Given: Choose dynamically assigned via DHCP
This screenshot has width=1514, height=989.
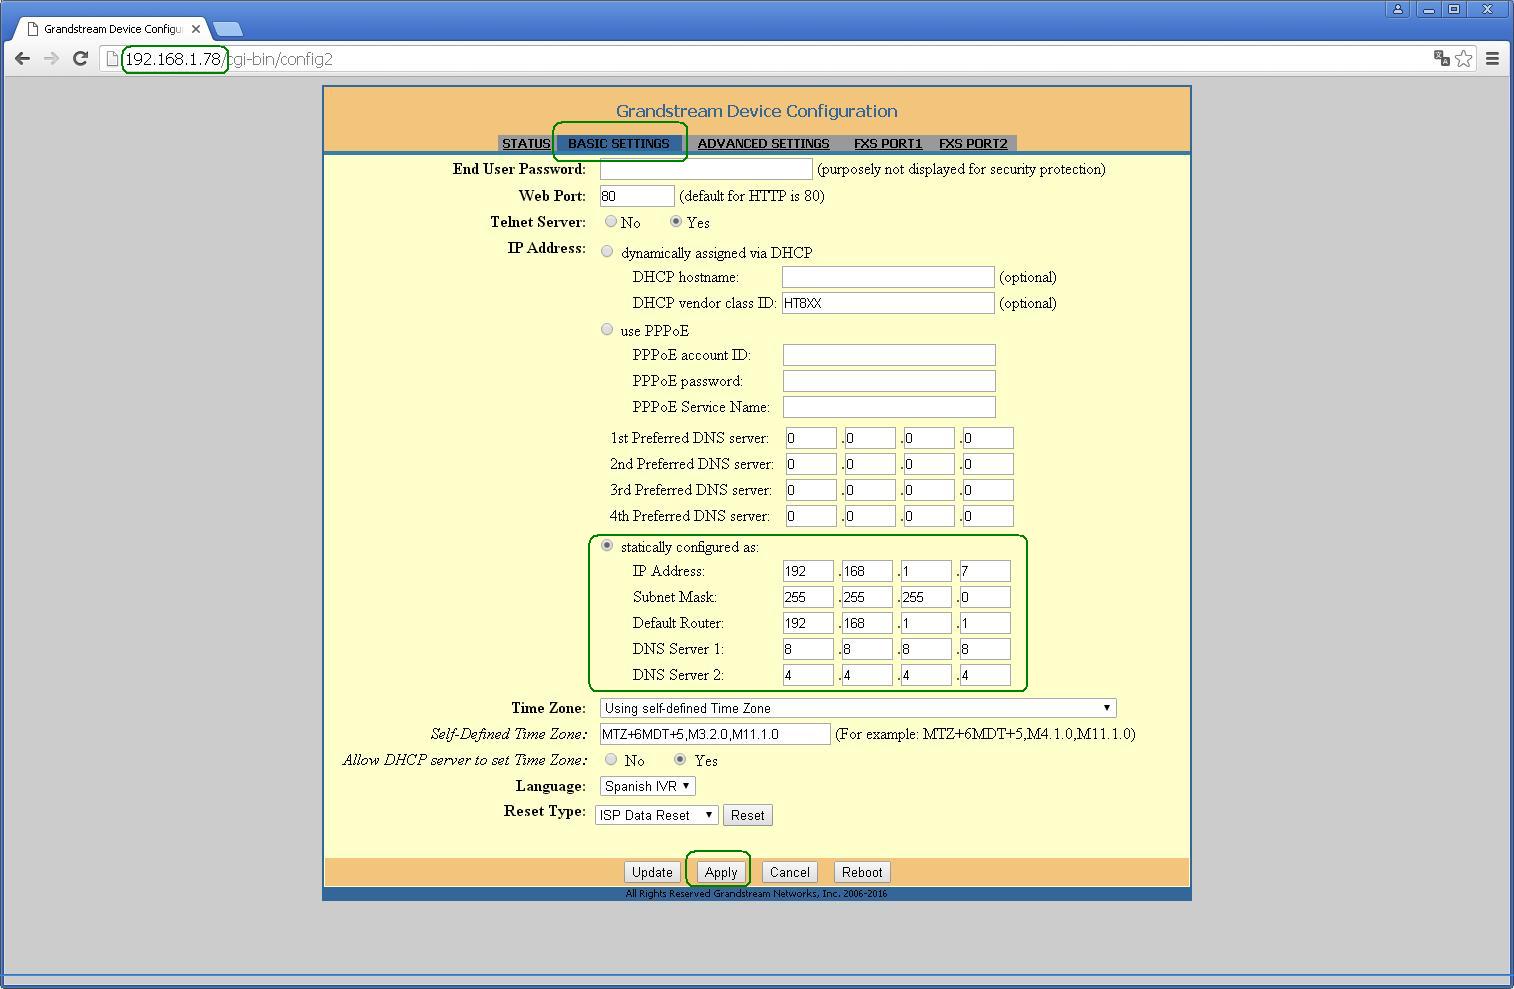Looking at the screenshot, I should click(607, 252).
